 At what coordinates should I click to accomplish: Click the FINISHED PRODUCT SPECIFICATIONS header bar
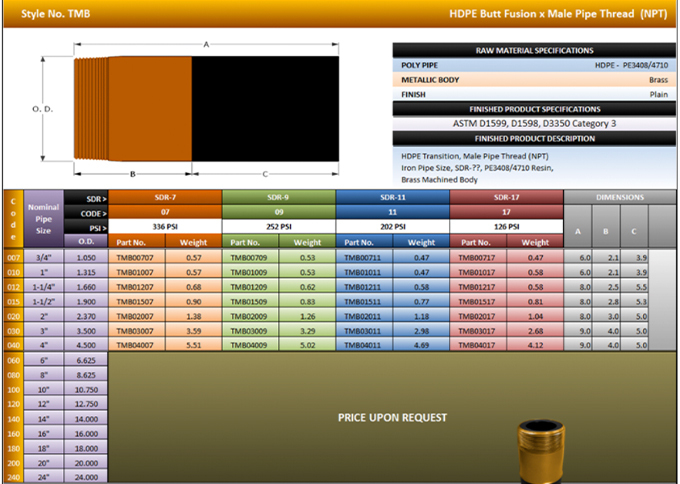point(534,108)
